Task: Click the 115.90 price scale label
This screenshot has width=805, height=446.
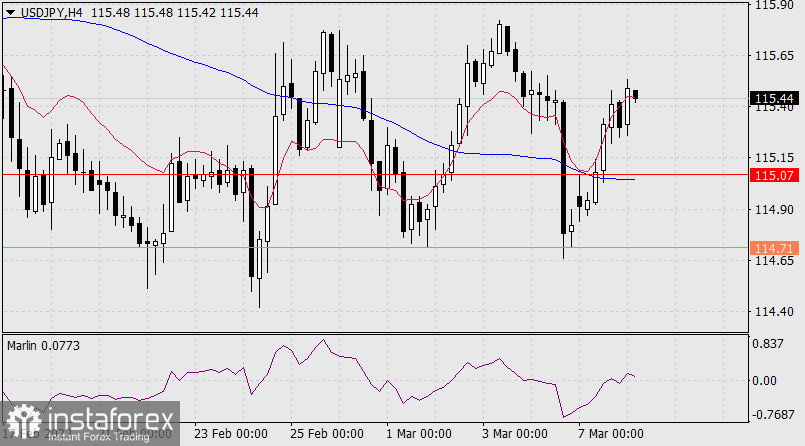Action: pos(775,6)
